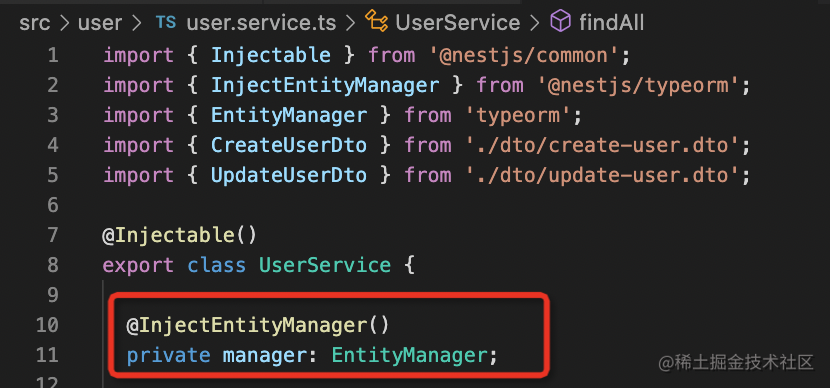Click the findAll method cube icon

(x=561, y=22)
